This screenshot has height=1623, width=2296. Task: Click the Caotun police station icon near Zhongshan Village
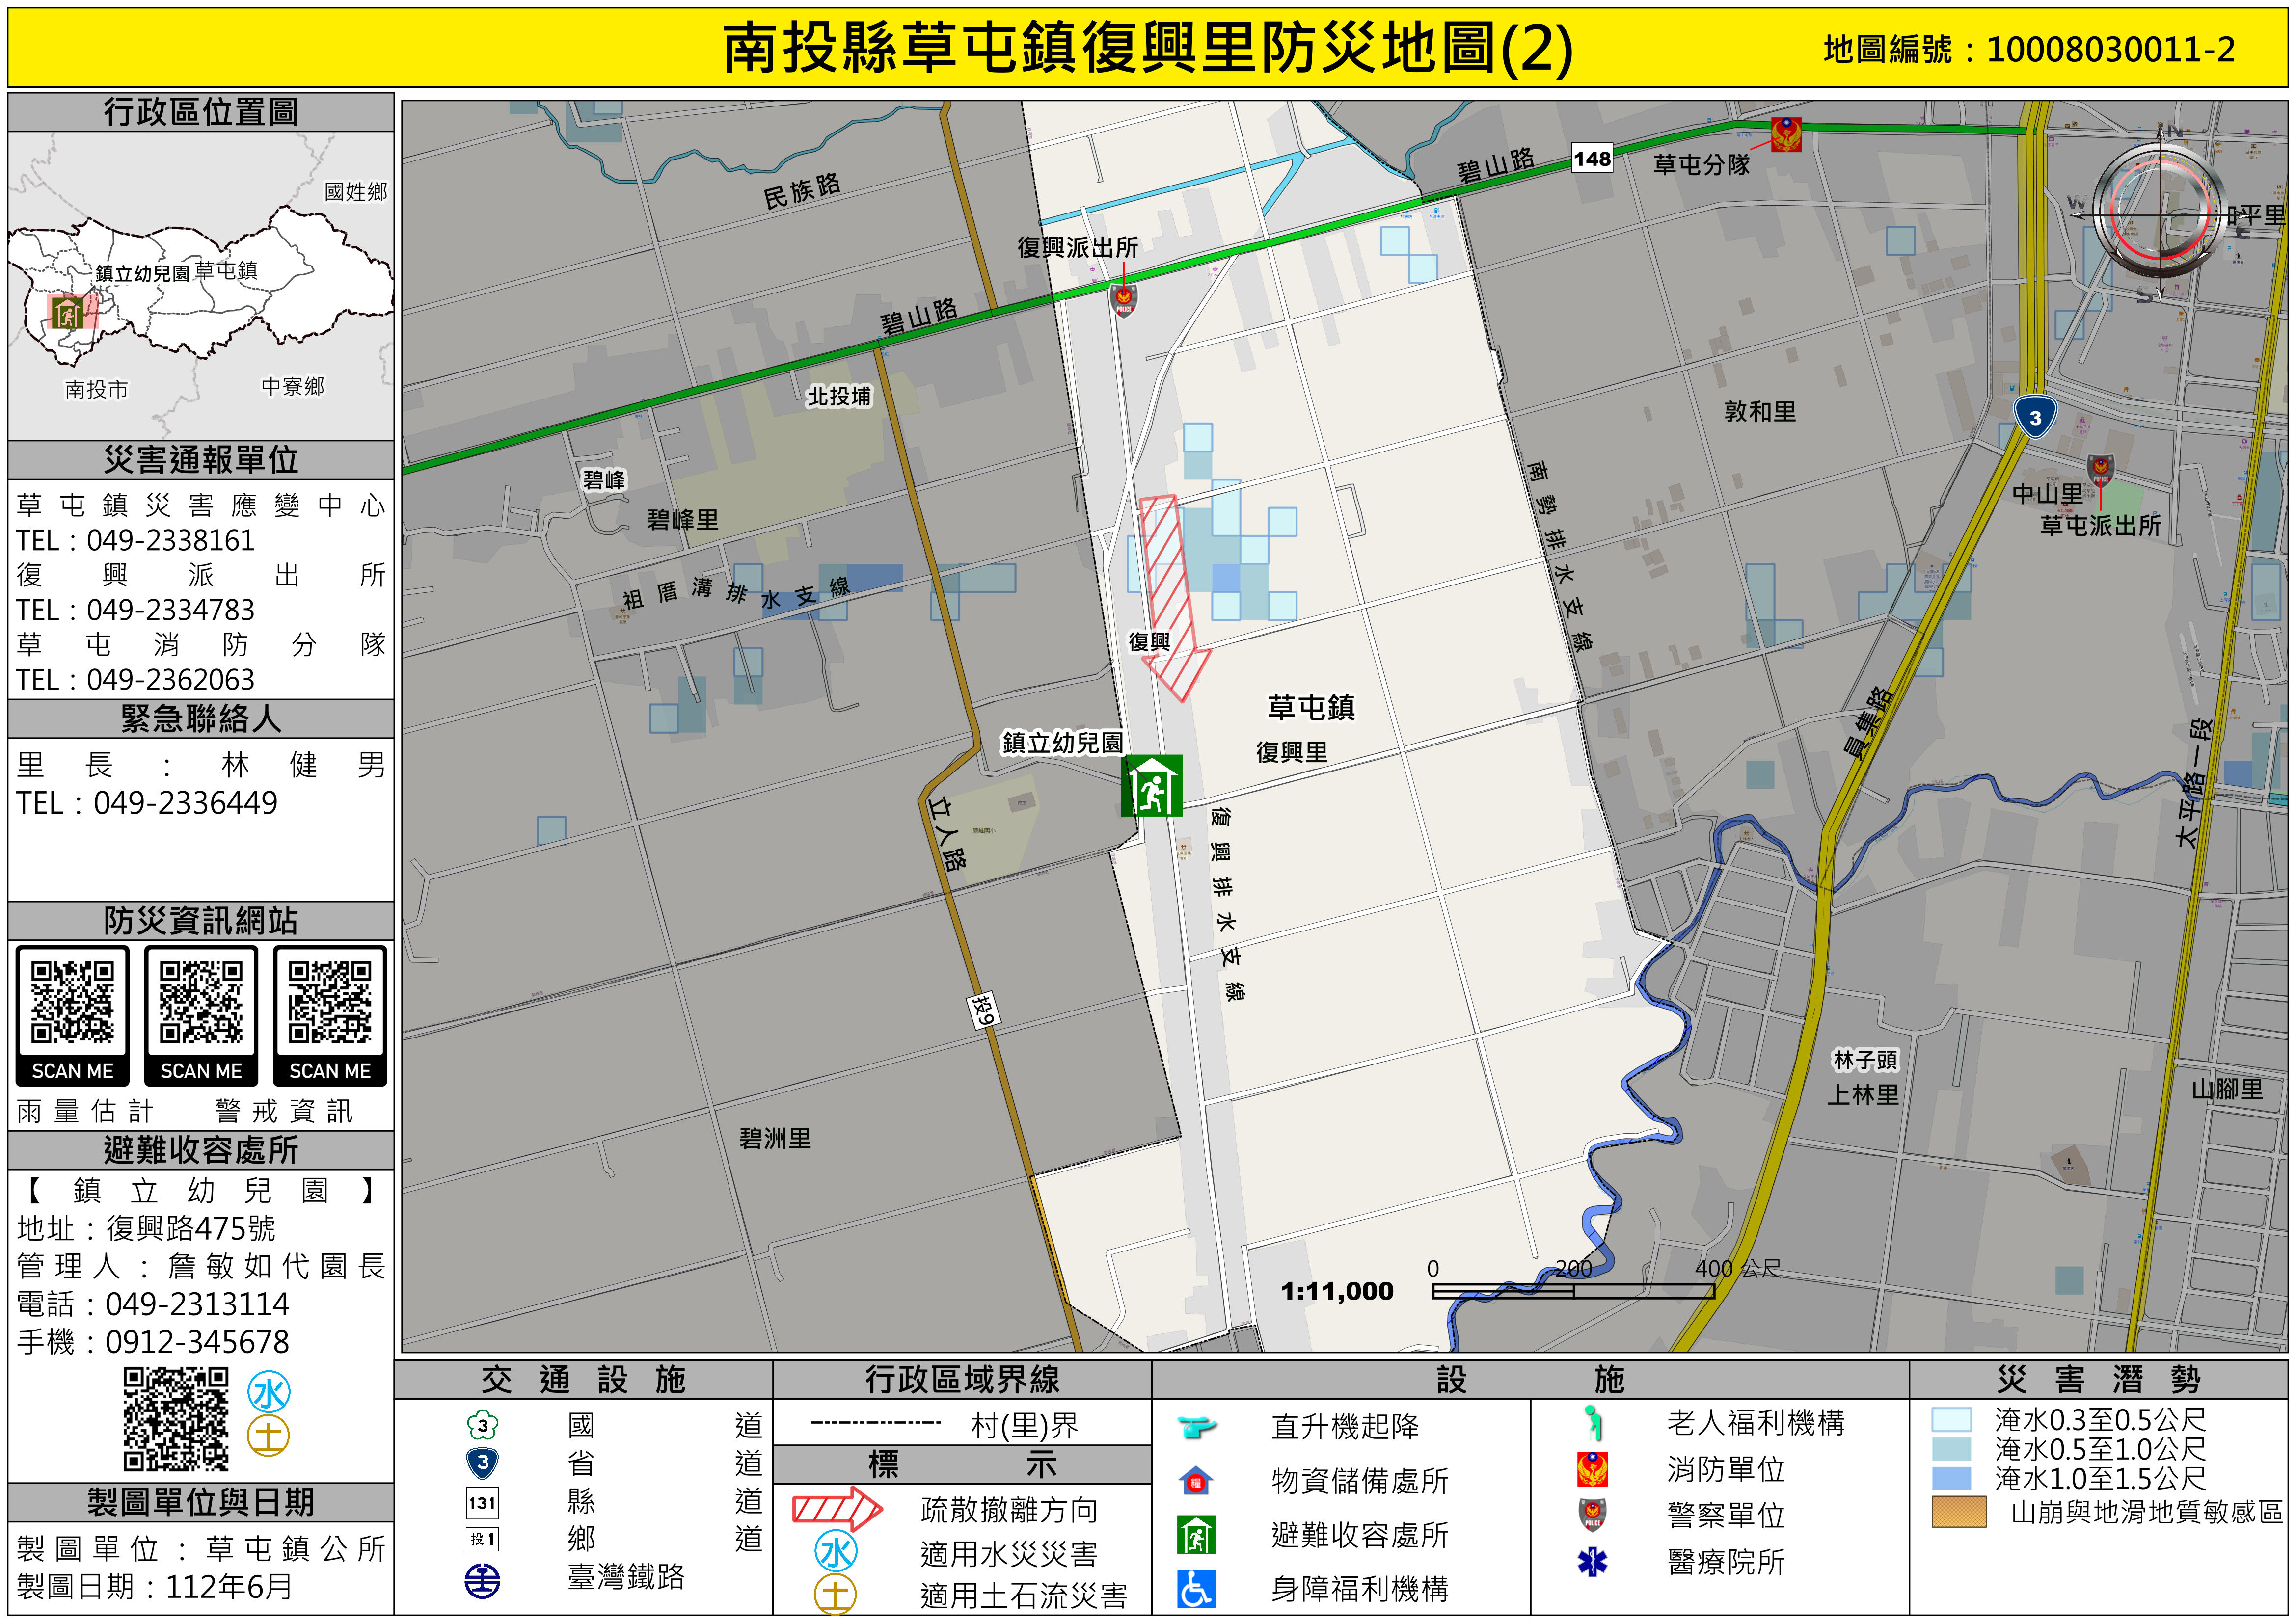[x=2100, y=470]
